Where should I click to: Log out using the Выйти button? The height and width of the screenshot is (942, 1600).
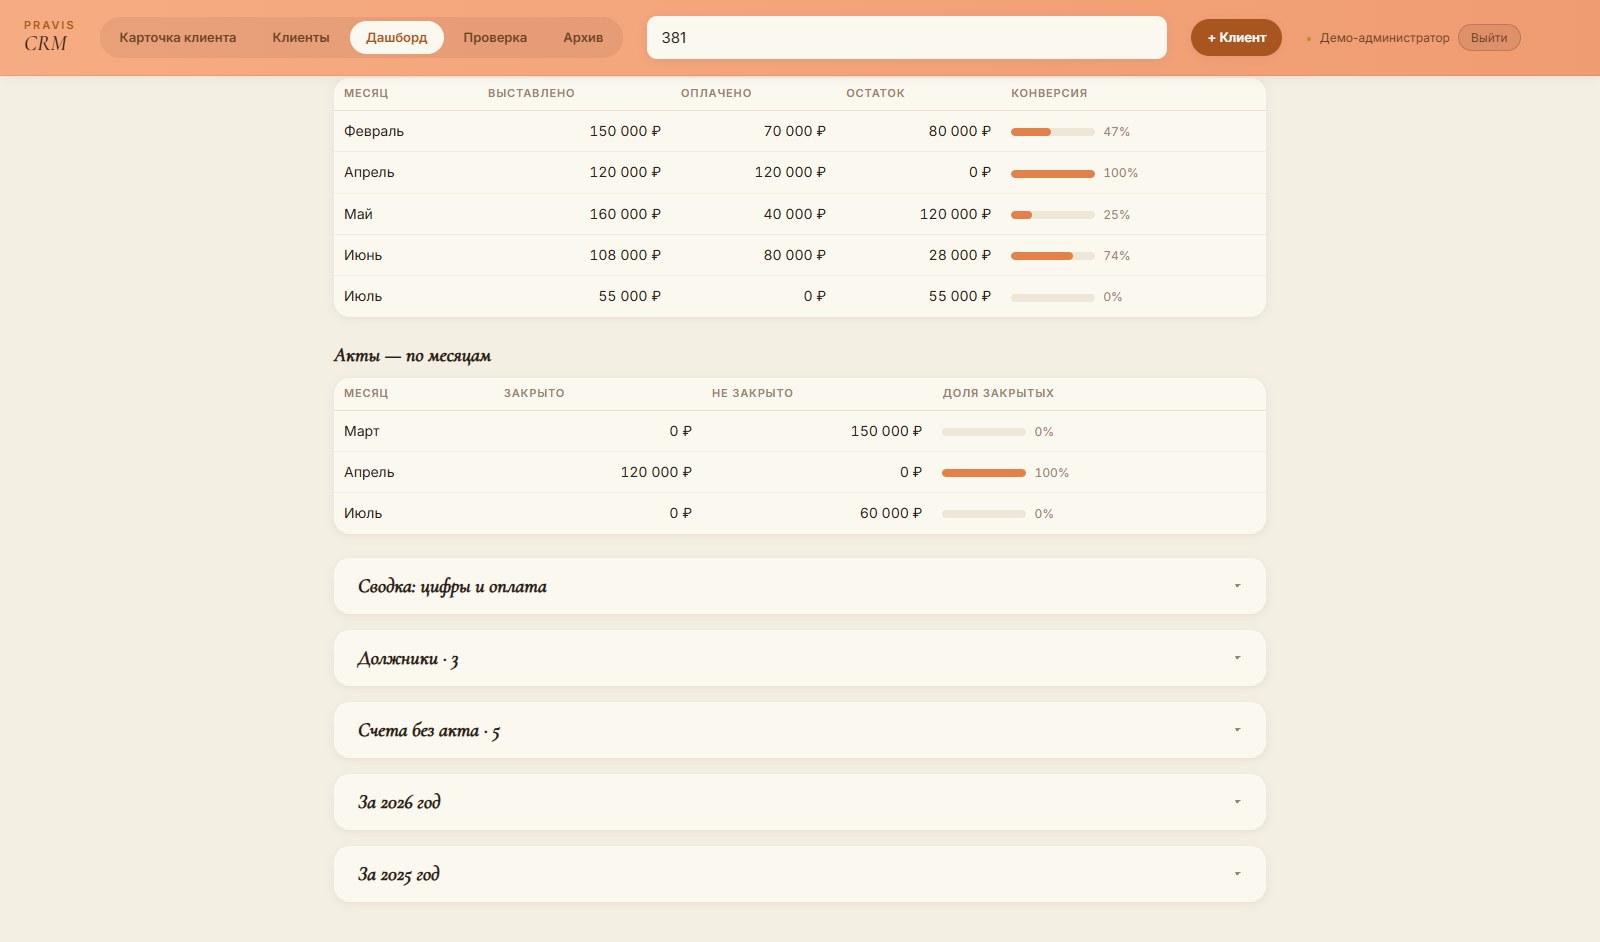click(1489, 38)
